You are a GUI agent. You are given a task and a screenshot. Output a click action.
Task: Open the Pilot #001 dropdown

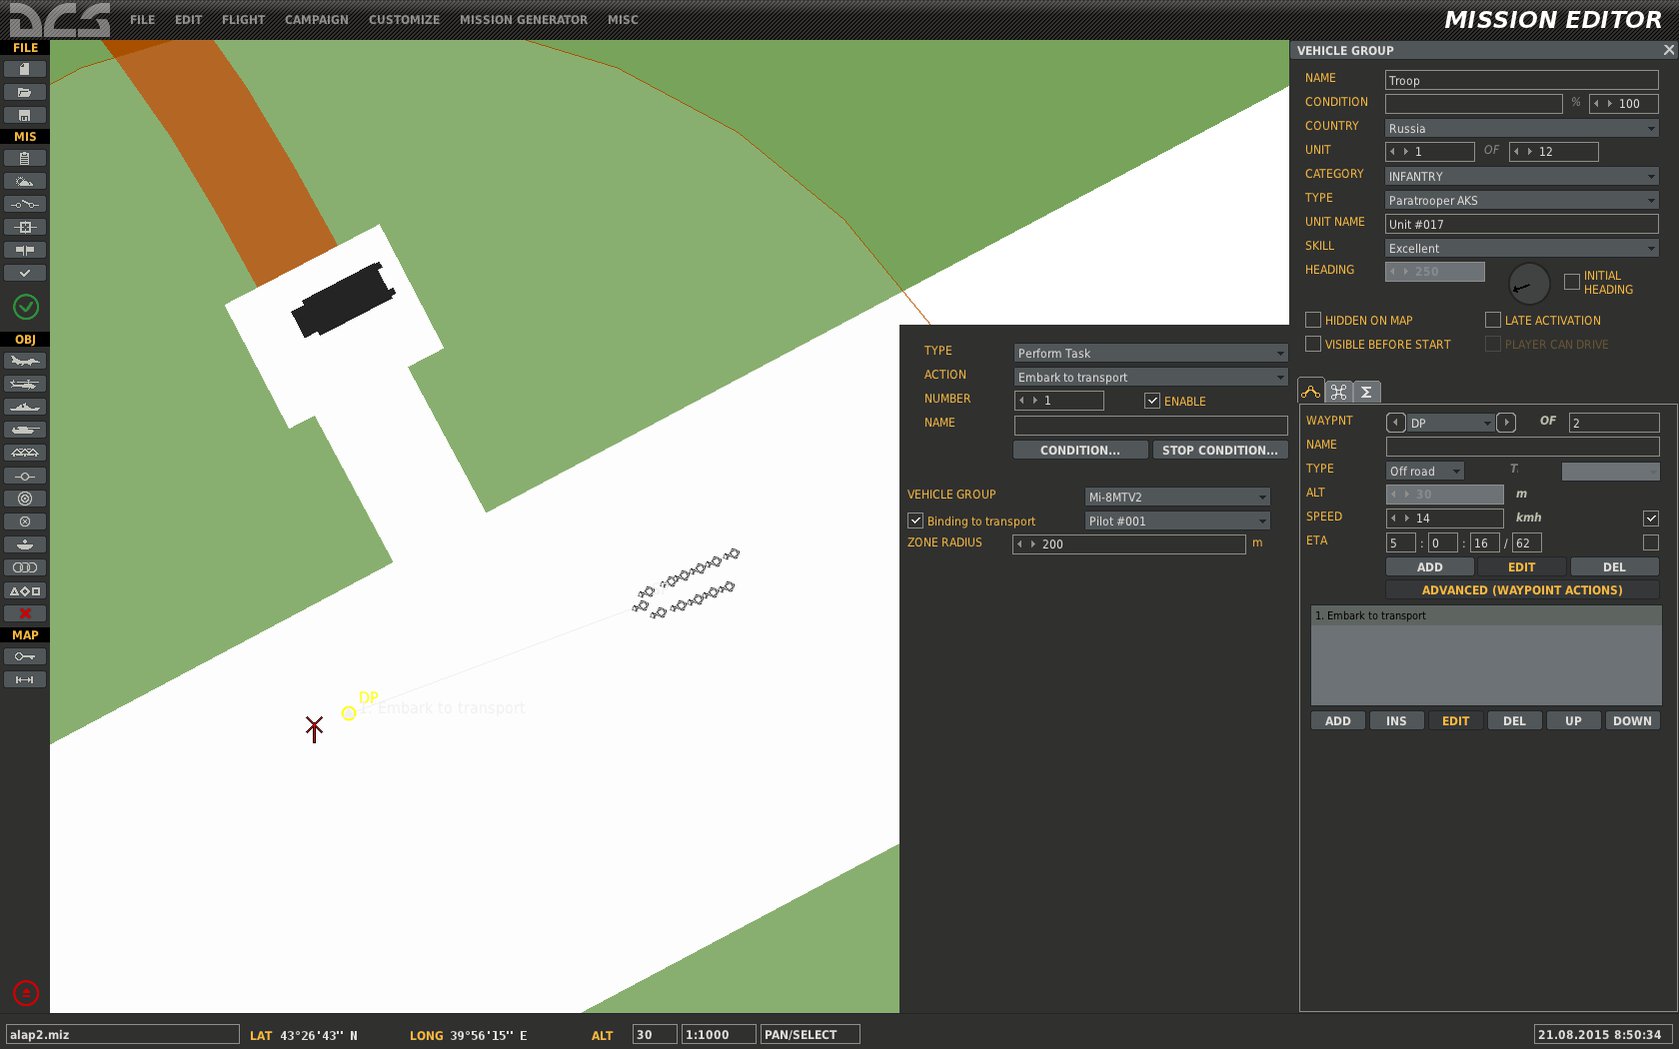pos(1177,521)
